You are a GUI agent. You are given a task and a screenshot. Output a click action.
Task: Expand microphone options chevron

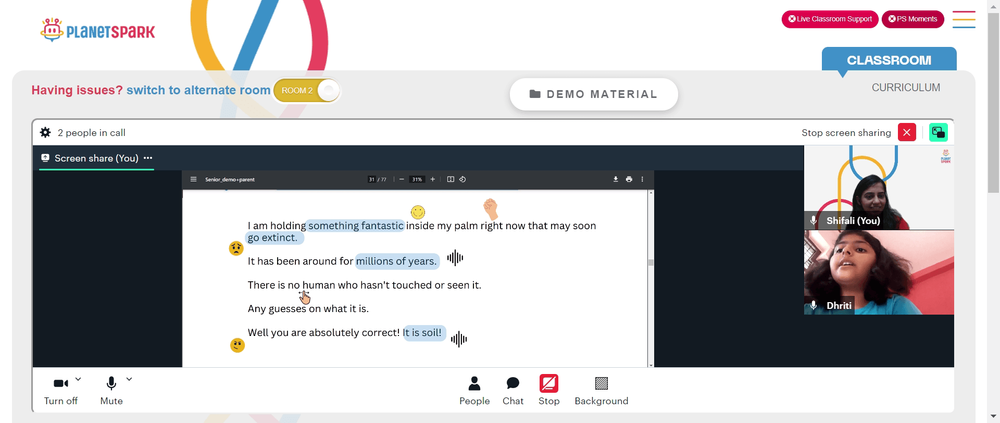click(x=129, y=379)
